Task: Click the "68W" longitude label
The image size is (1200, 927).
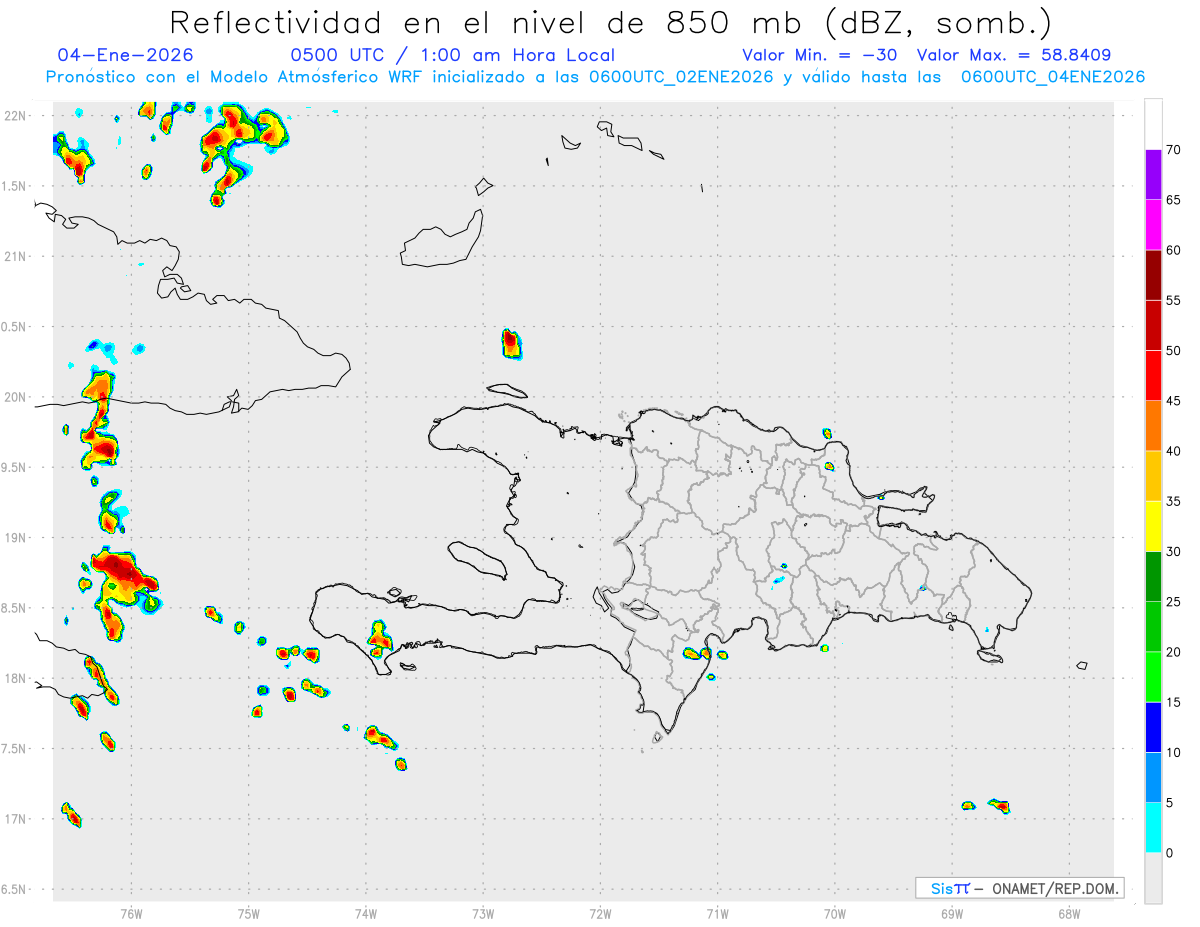Action: click(1069, 913)
